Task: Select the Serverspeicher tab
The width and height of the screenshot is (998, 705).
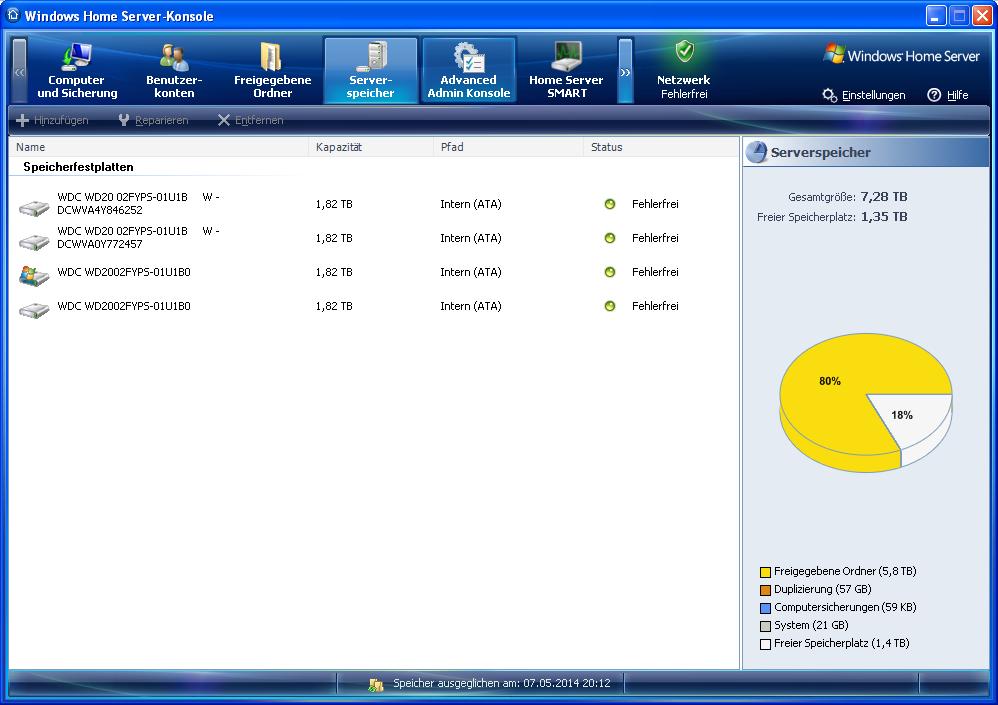Action: tap(370, 70)
